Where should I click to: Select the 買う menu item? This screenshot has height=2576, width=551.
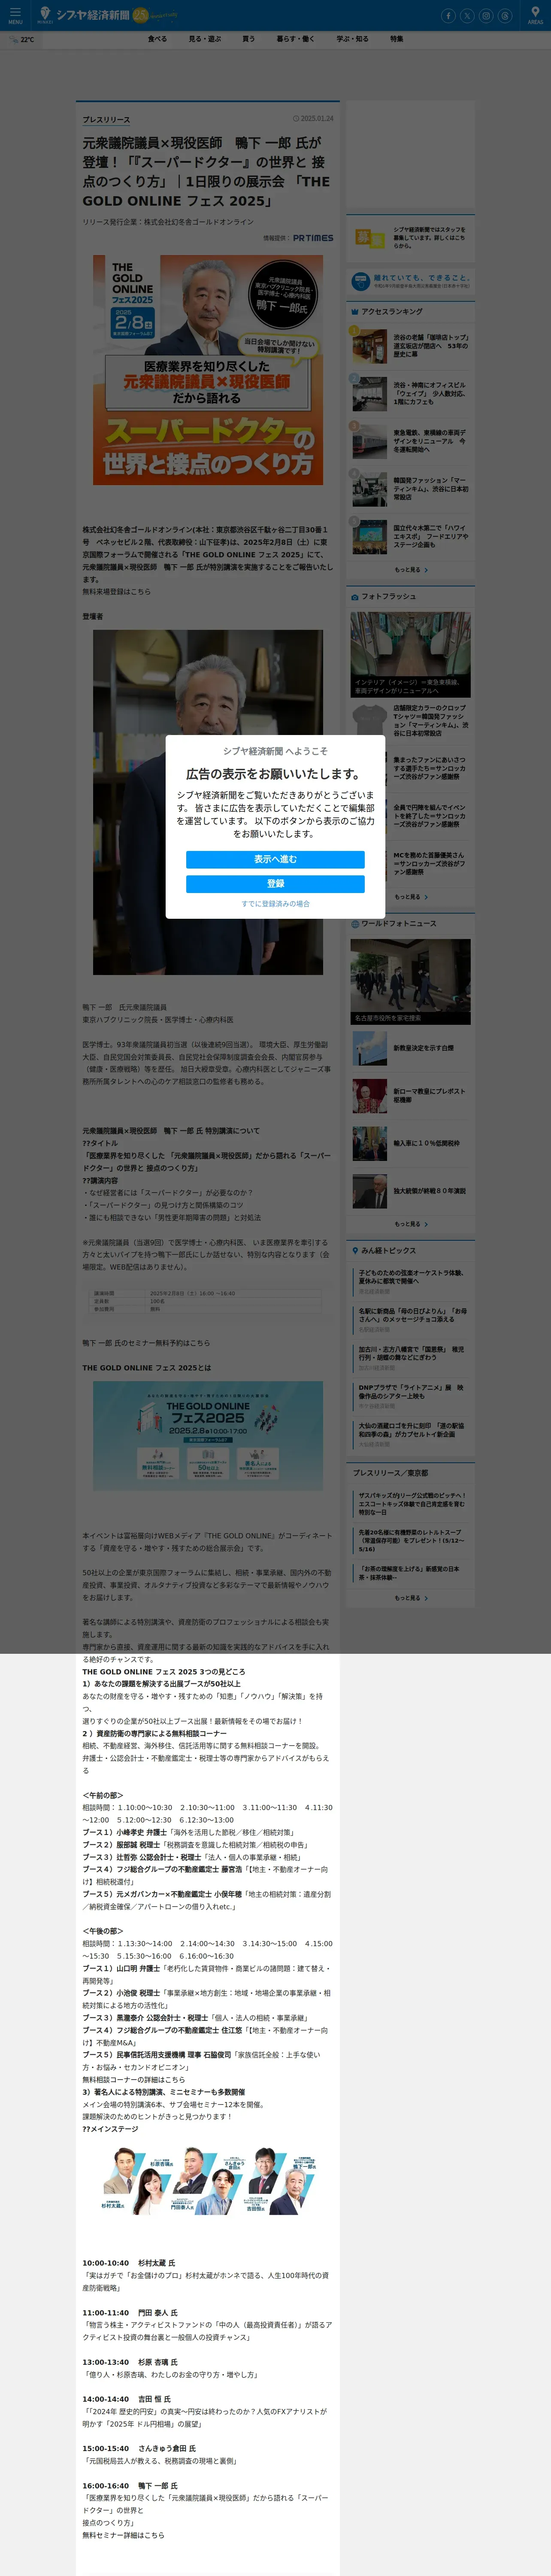coord(248,39)
